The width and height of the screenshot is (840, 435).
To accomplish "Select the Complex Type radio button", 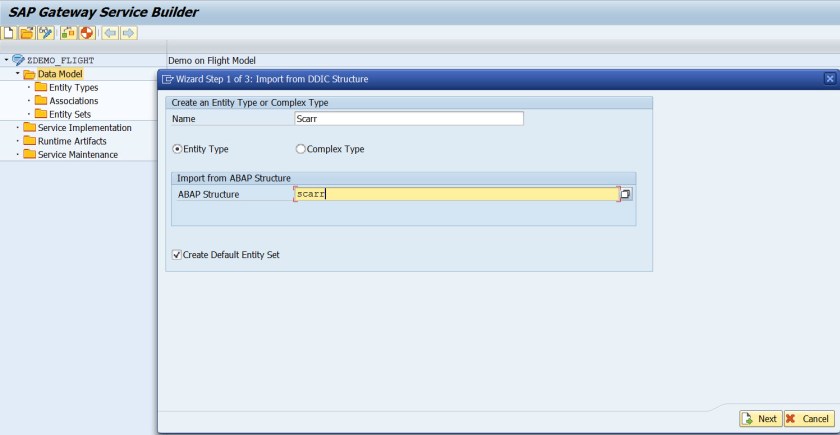I will click(x=301, y=149).
